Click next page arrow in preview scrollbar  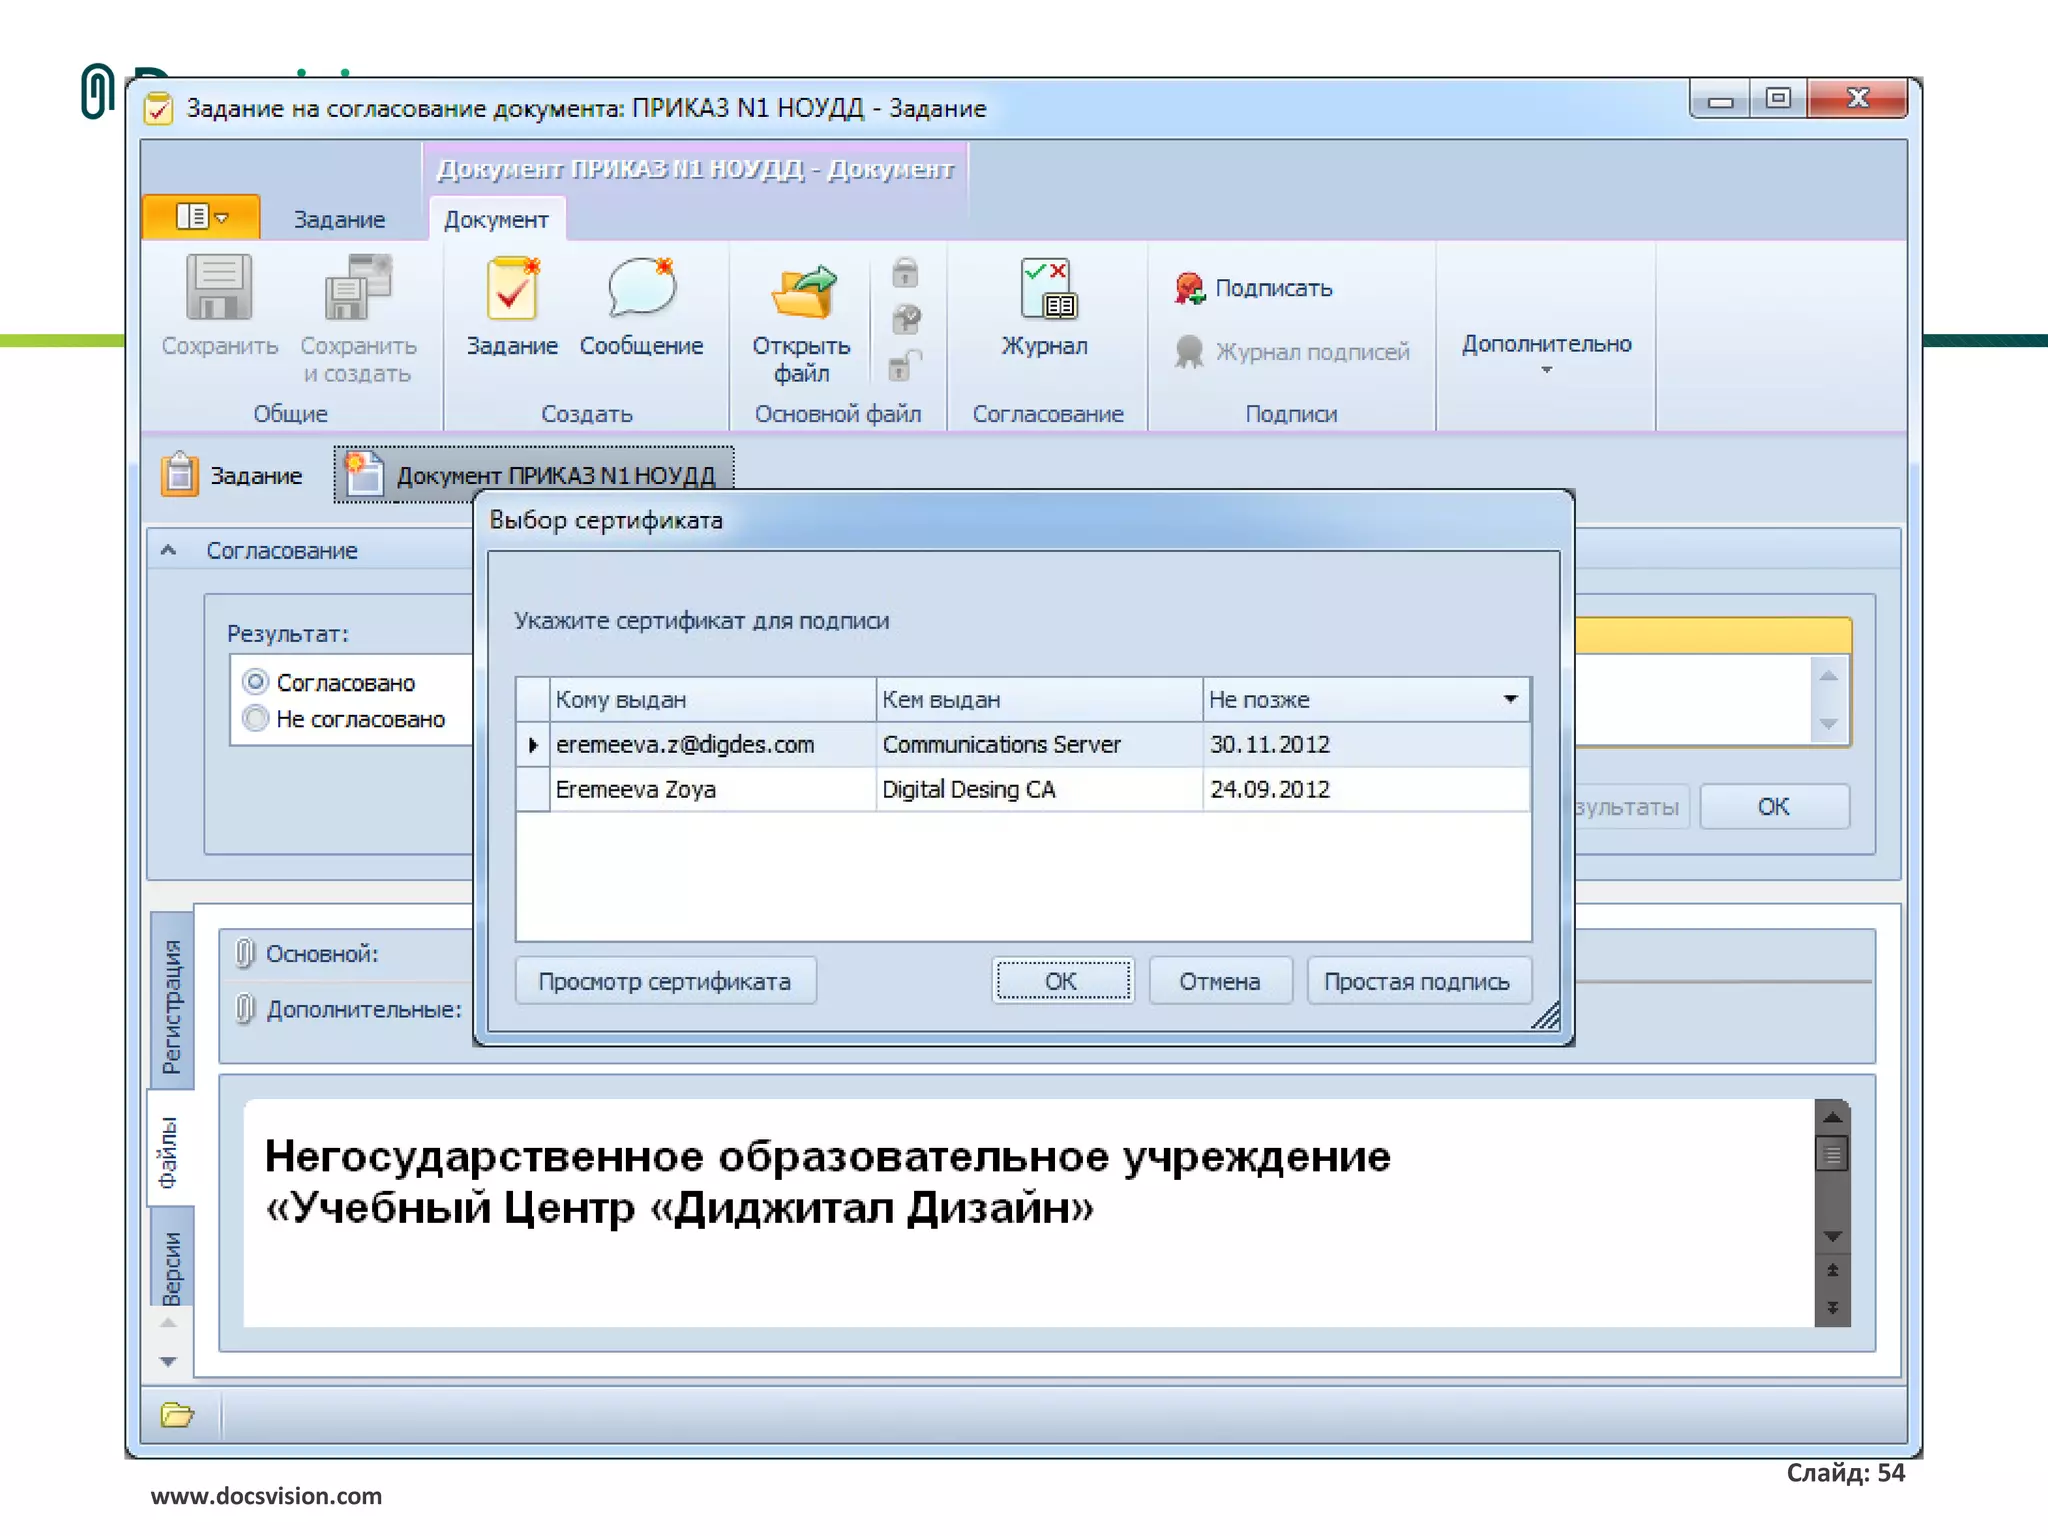1833,1307
